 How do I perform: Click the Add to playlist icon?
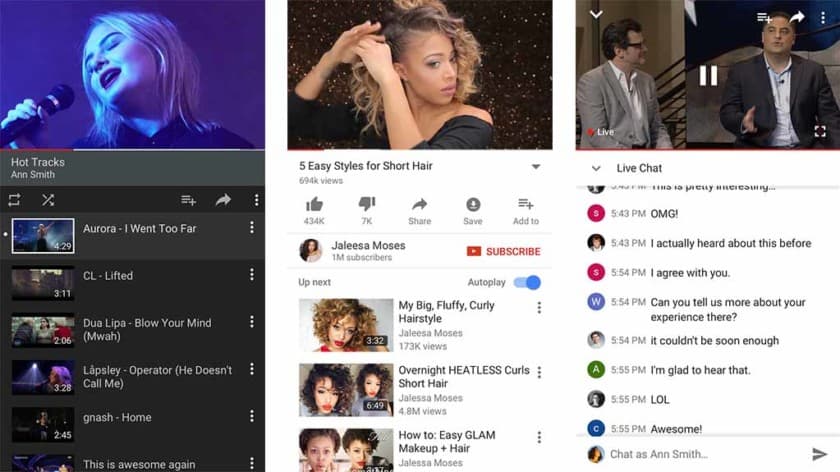[525, 205]
